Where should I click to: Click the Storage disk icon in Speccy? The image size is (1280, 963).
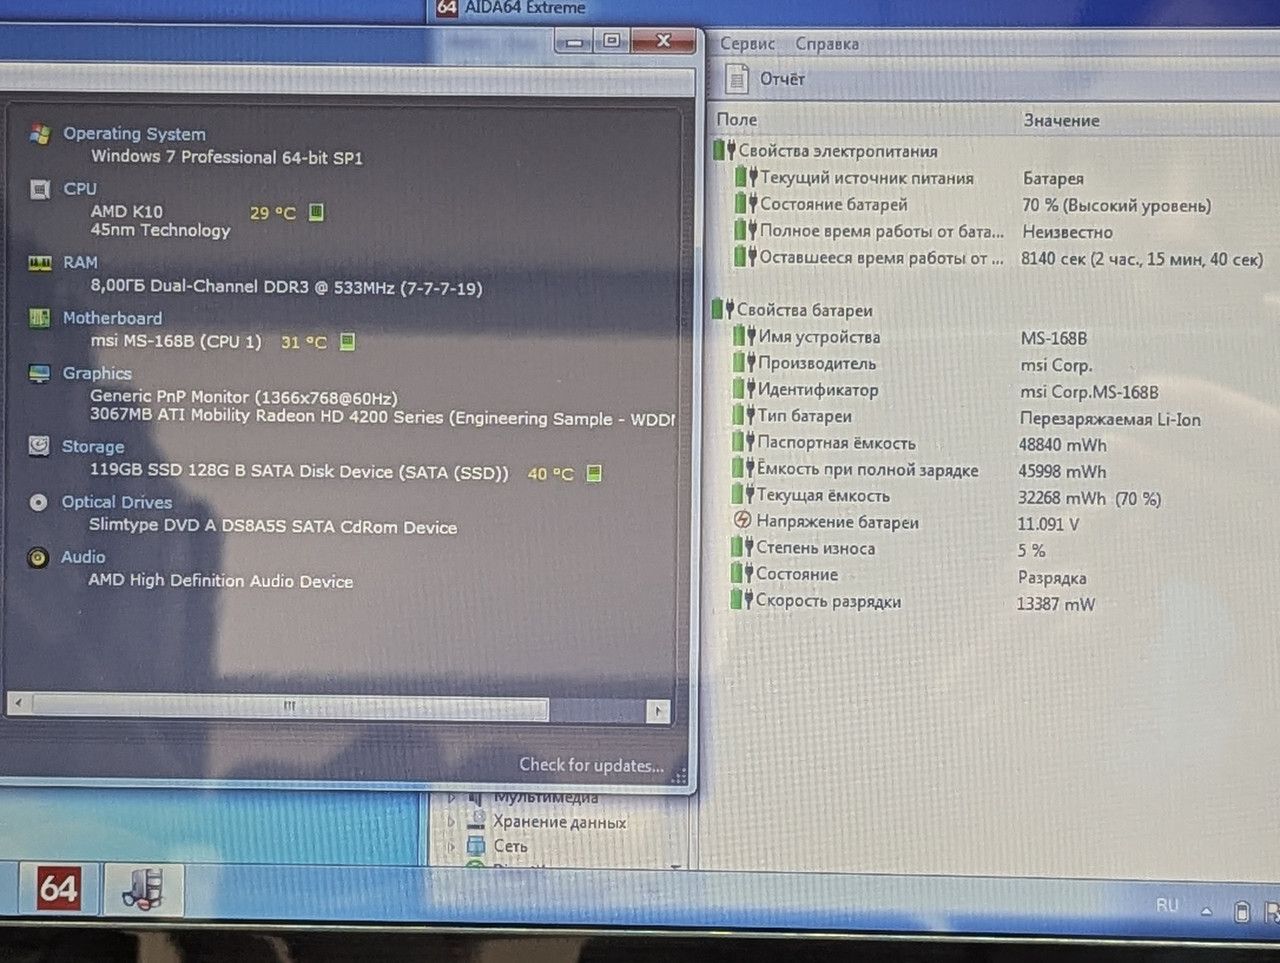pyautogui.click(x=39, y=446)
